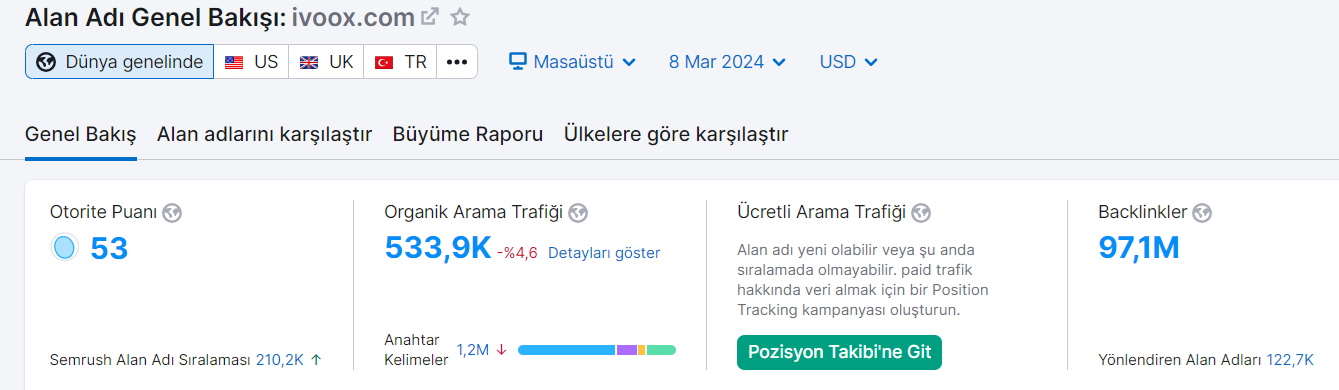Open the Masaüstü device dropdown
This screenshot has height=390, width=1339.
pos(573,62)
